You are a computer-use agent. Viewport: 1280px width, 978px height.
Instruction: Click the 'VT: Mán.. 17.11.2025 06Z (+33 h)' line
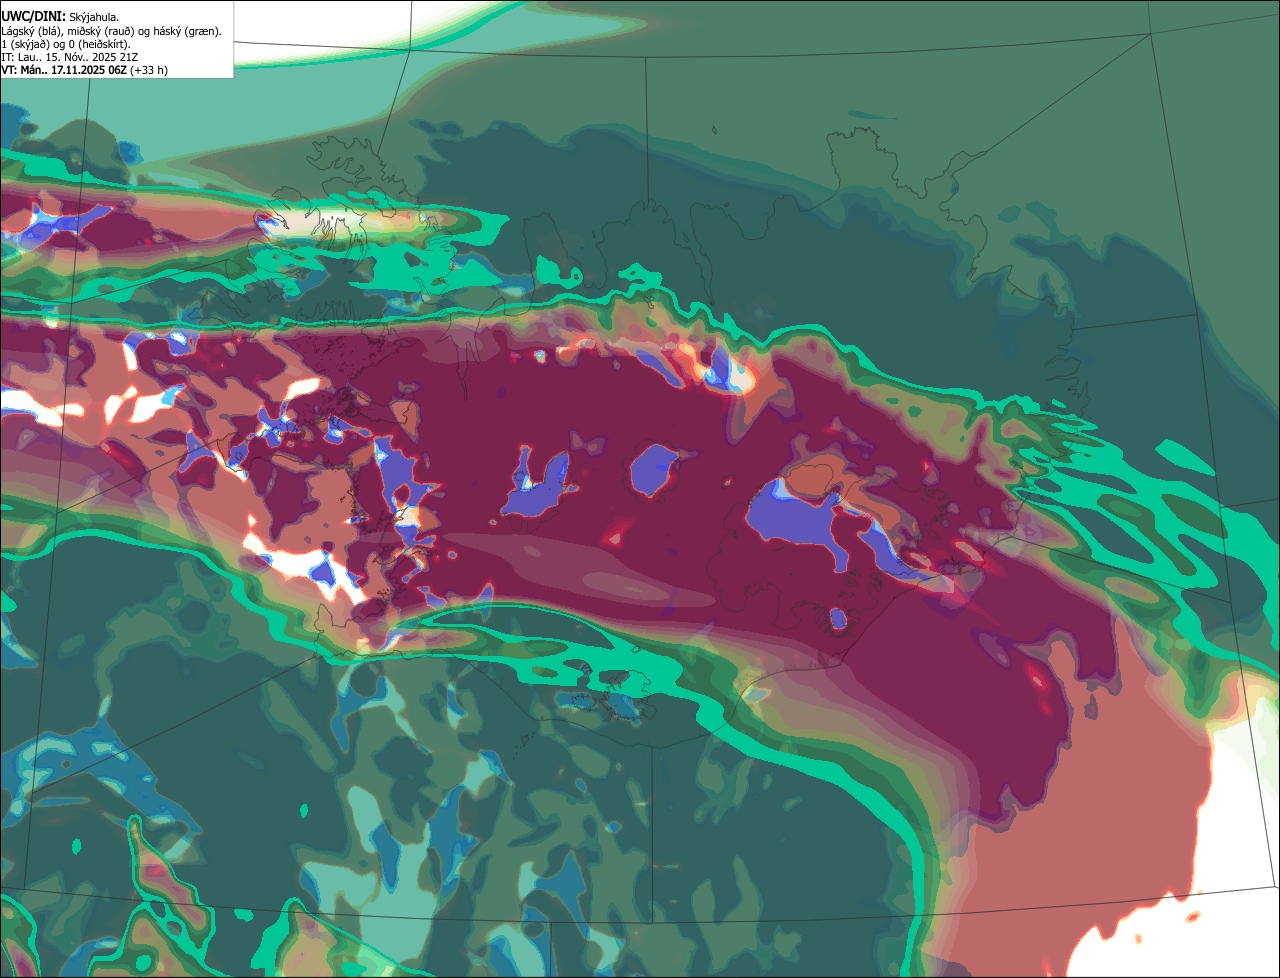tap(84, 70)
